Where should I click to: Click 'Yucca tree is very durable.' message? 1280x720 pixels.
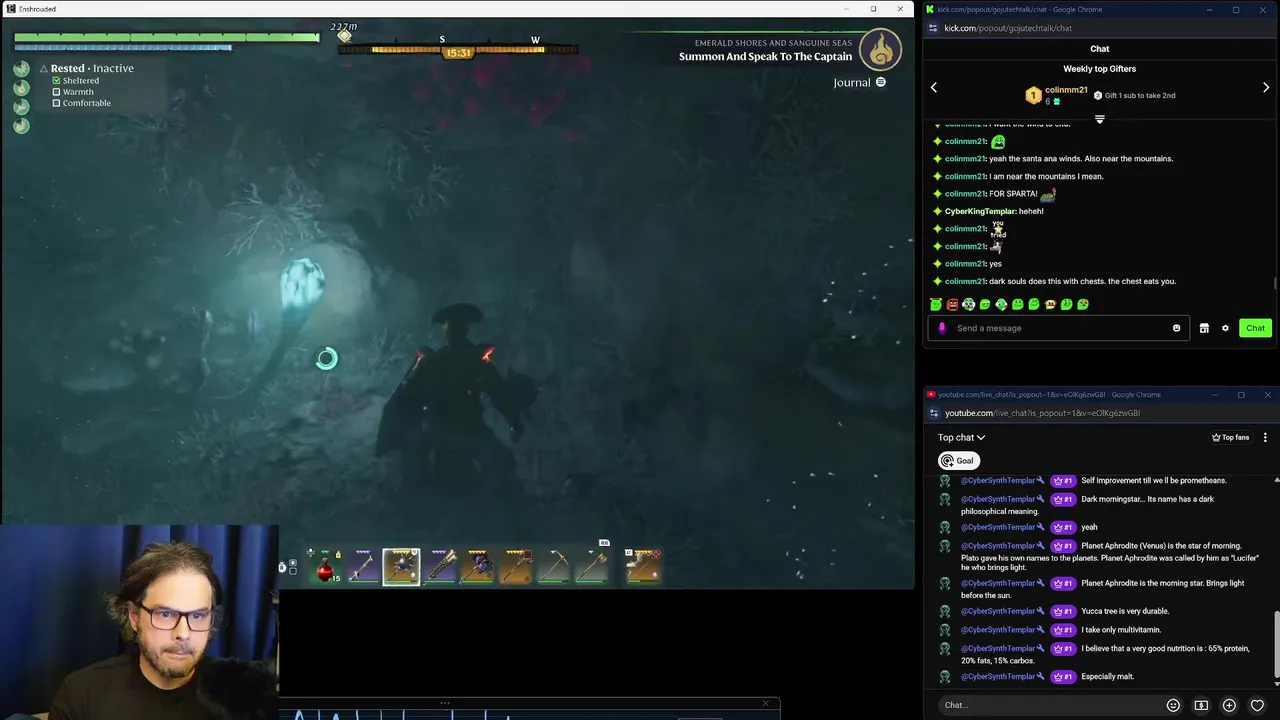[1125, 611]
